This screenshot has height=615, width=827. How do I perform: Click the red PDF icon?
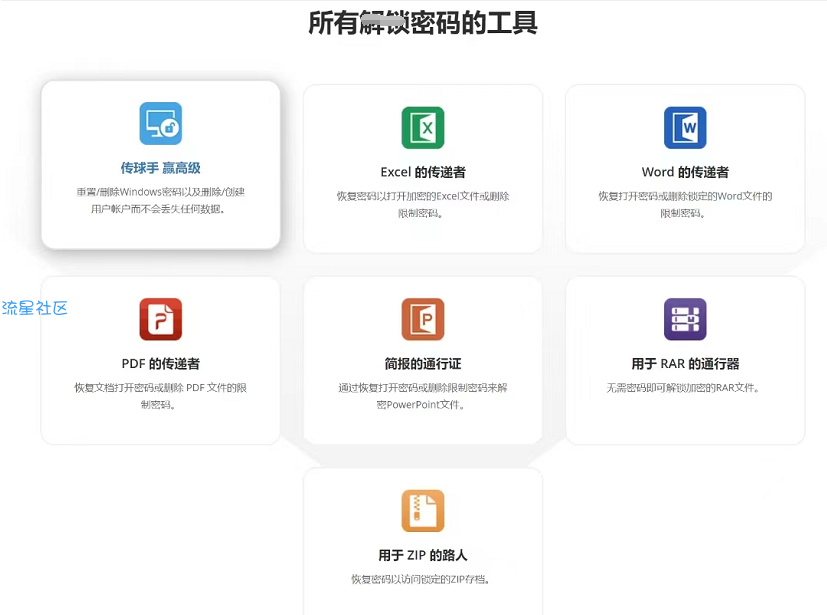160,319
